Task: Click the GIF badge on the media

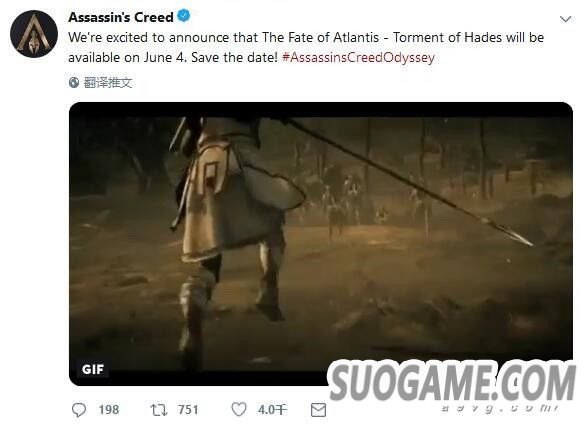Action: 93,369
